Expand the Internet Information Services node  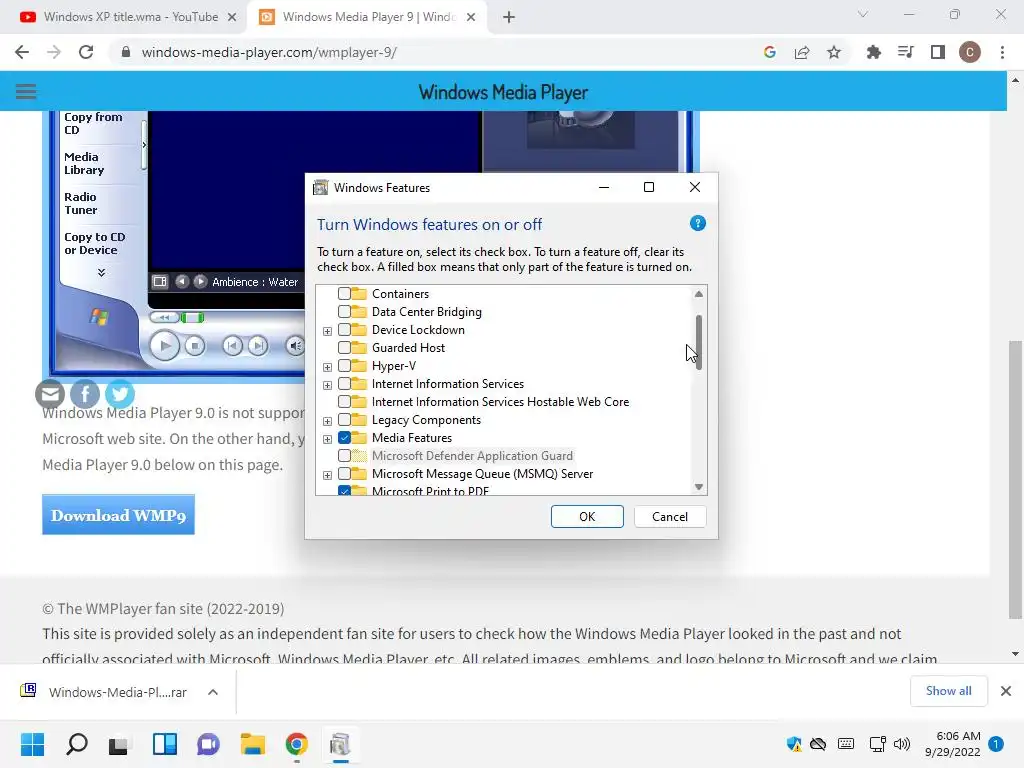[327, 385]
